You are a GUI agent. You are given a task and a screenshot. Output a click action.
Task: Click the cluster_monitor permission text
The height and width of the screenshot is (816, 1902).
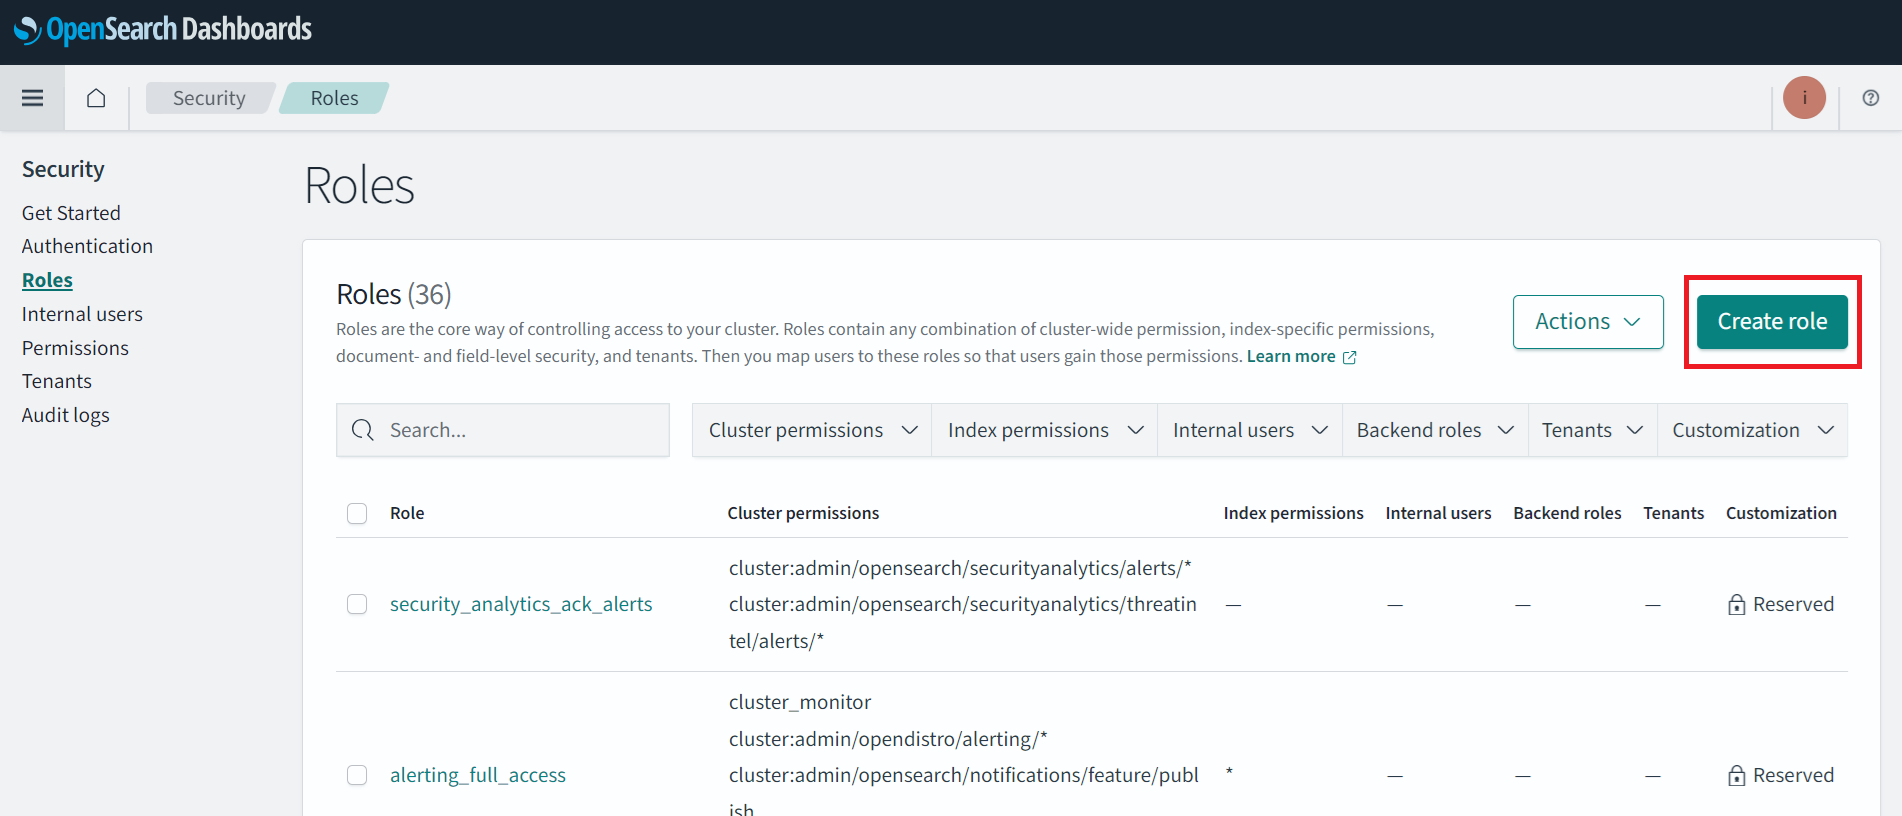click(800, 702)
